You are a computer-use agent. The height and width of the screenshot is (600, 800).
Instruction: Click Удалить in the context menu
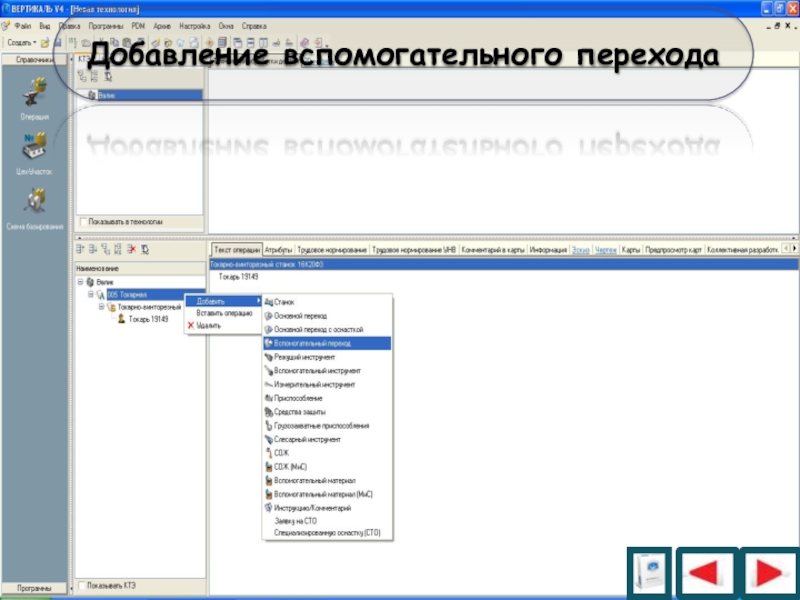coord(208,325)
